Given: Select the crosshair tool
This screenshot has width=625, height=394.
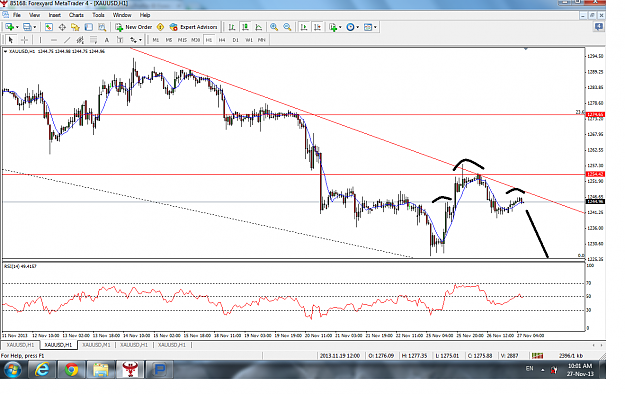Looking at the screenshot, I should point(24,40).
